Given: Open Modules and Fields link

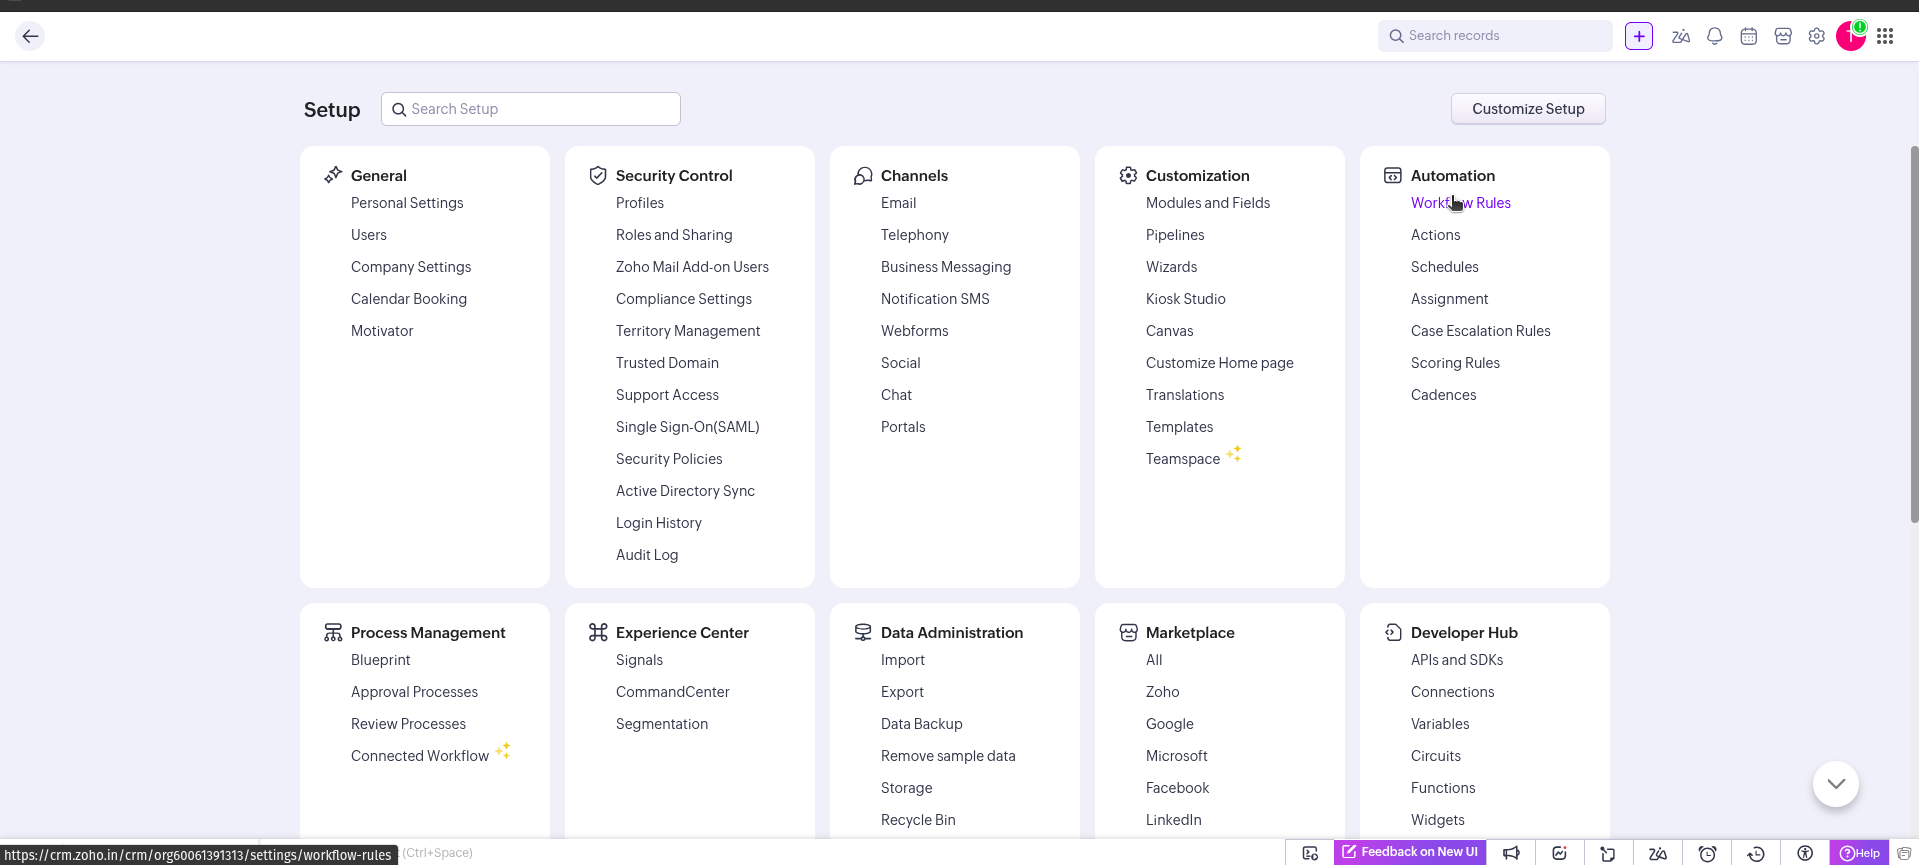Looking at the screenshot, I should coord(1207,203).
